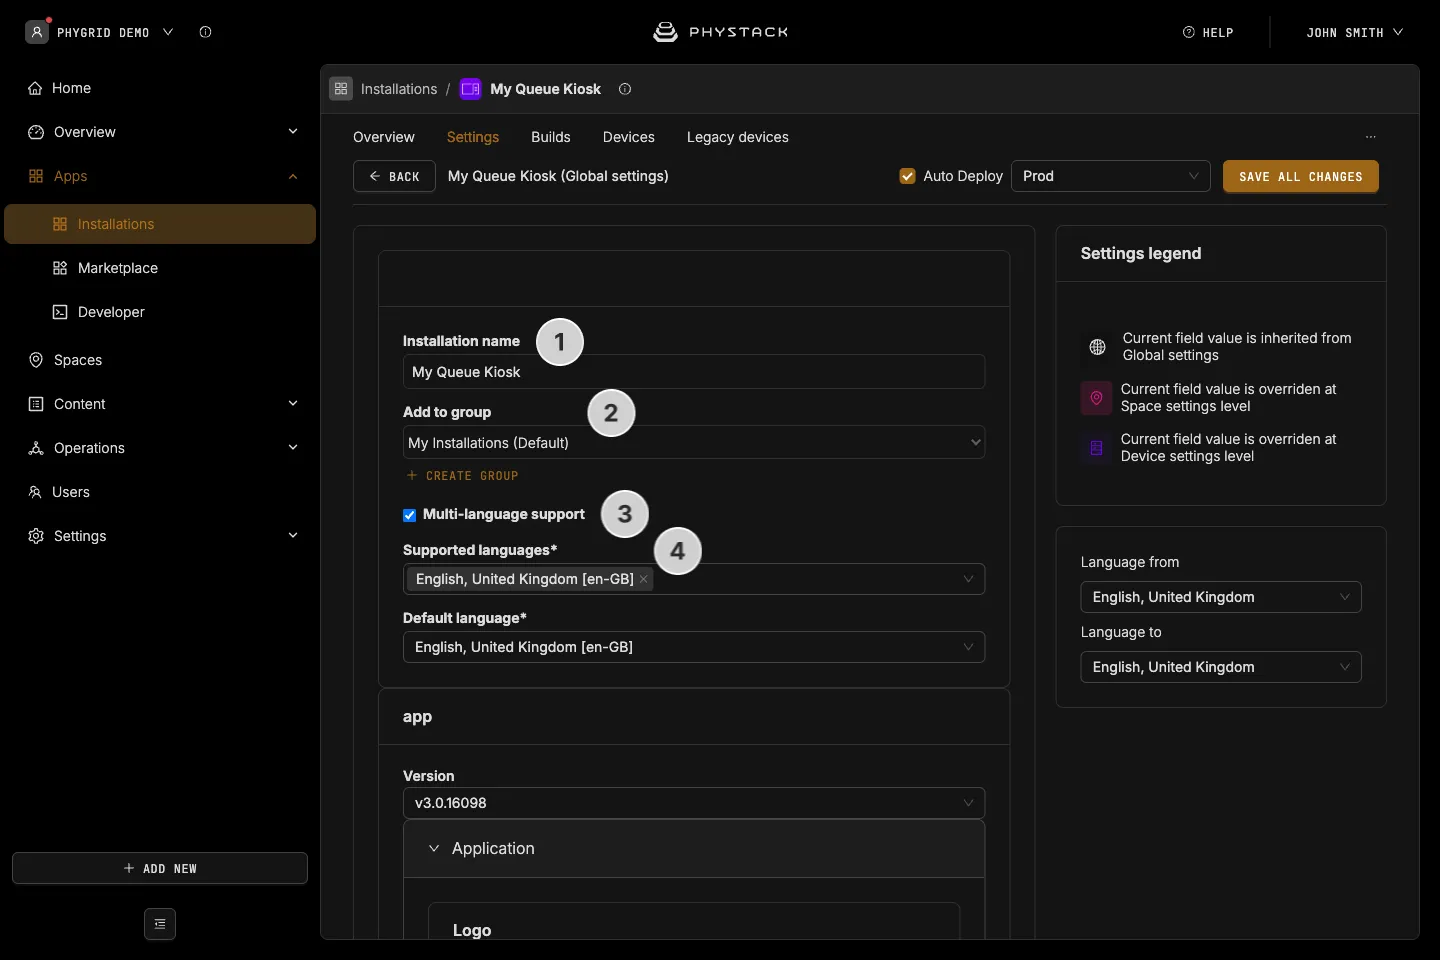The image size is (1440, 960).
Task: Click the info icon next to My Queue Kiosk
Action: point(625,89)
